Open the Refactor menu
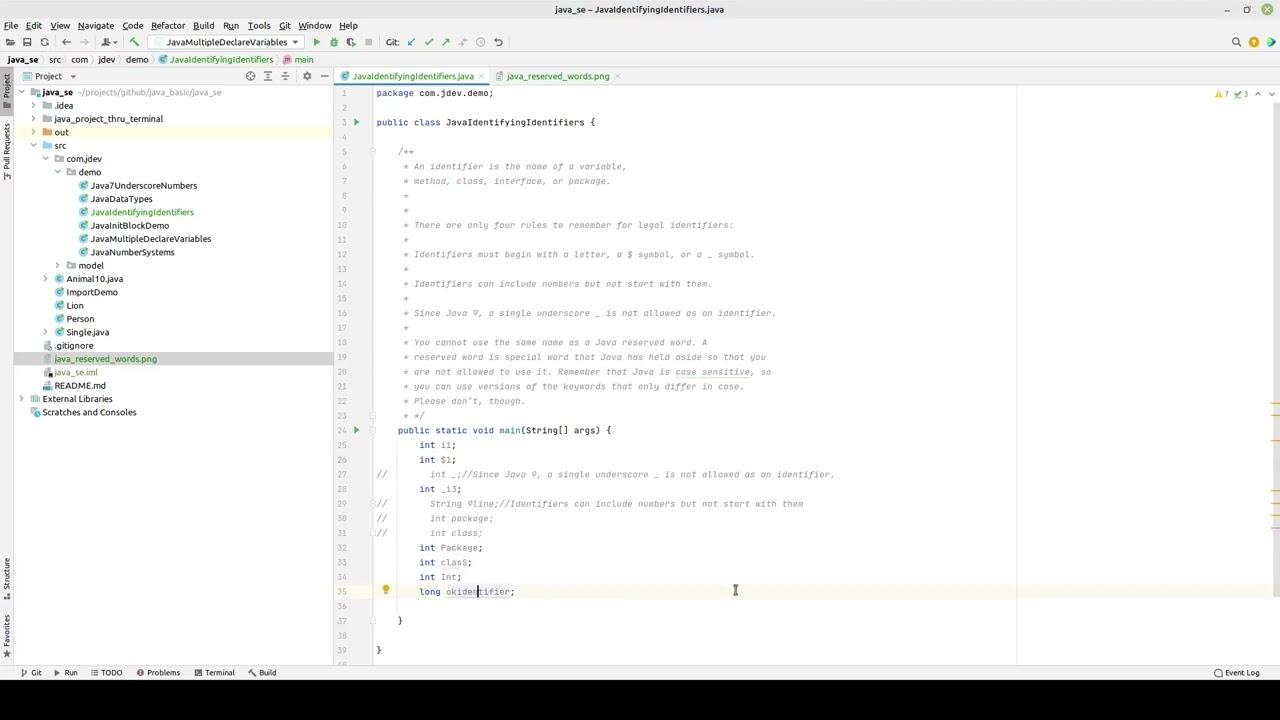 tap(168, 25)
